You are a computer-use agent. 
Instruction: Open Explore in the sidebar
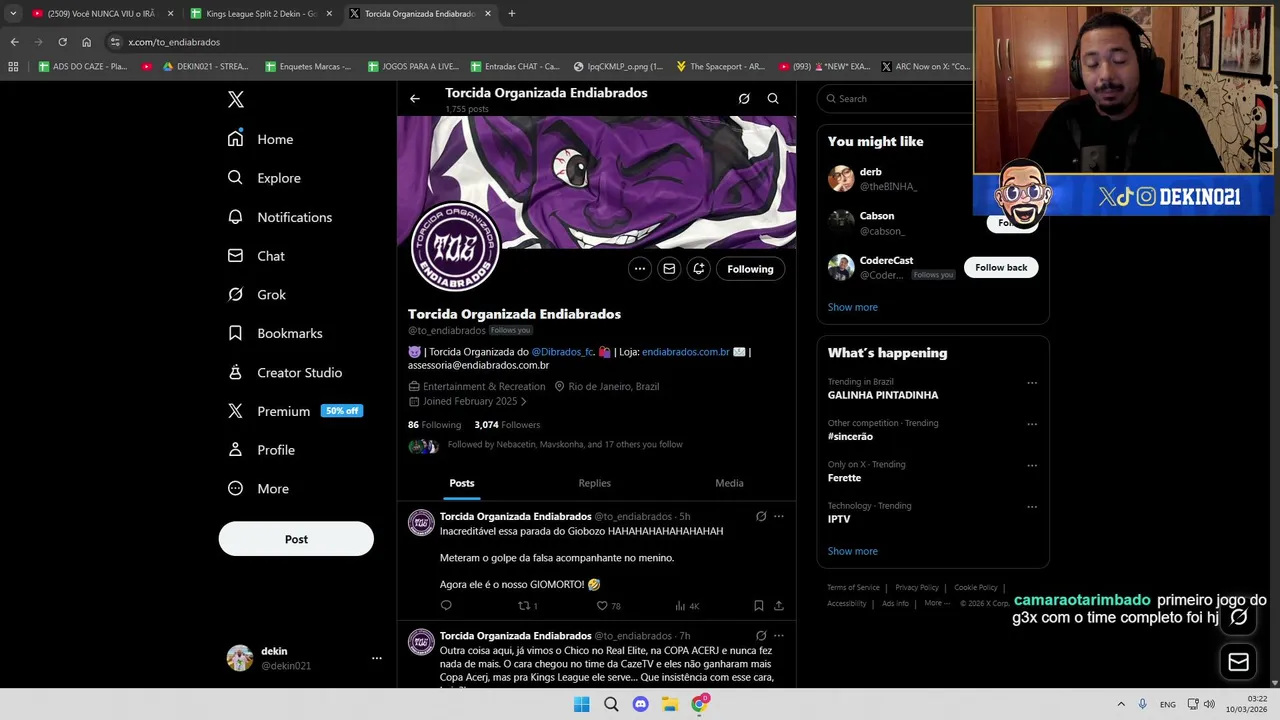pyautogui.click(x=264, y=178)
